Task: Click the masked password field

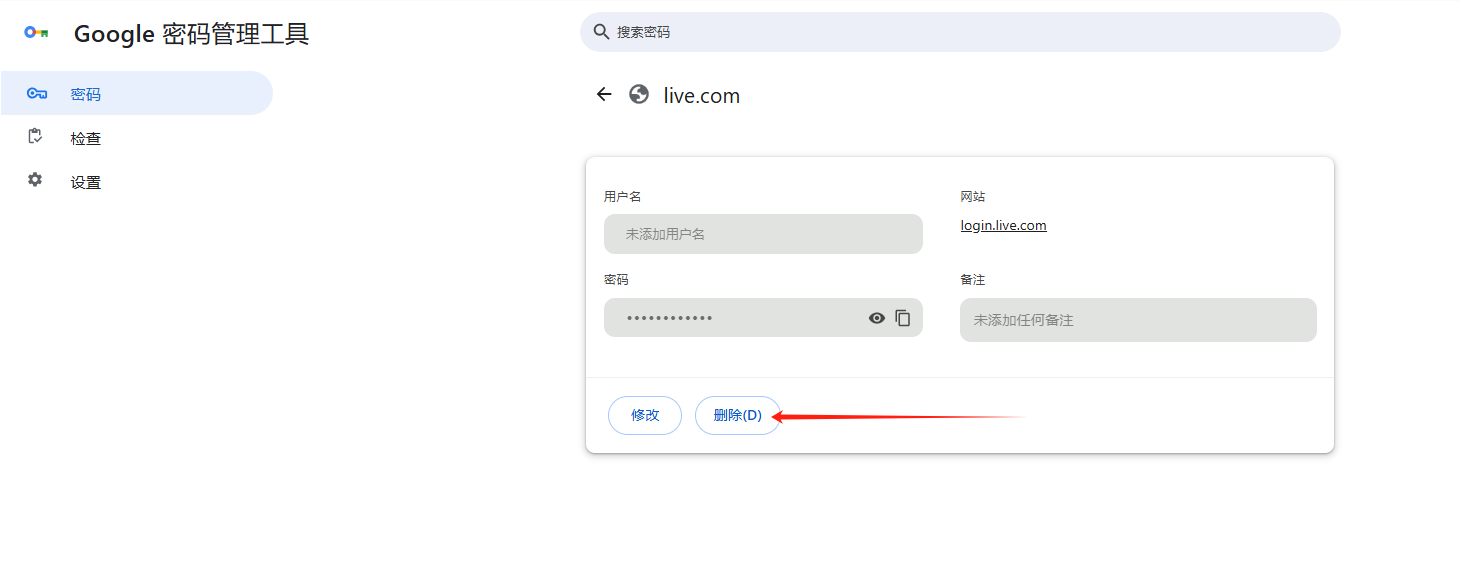Action: tap(763, 318)
